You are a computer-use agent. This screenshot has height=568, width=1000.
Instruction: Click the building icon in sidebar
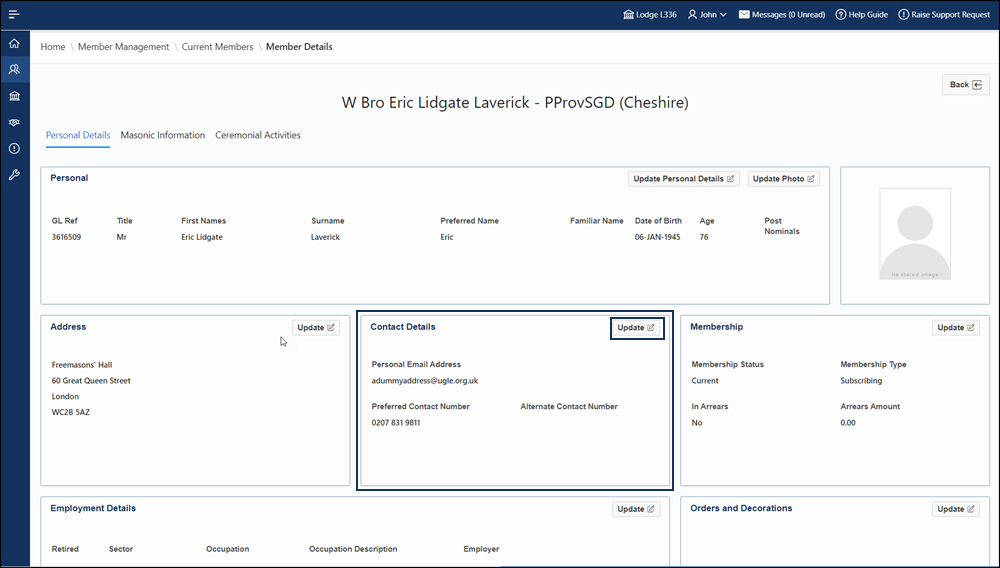coord(14,96)
